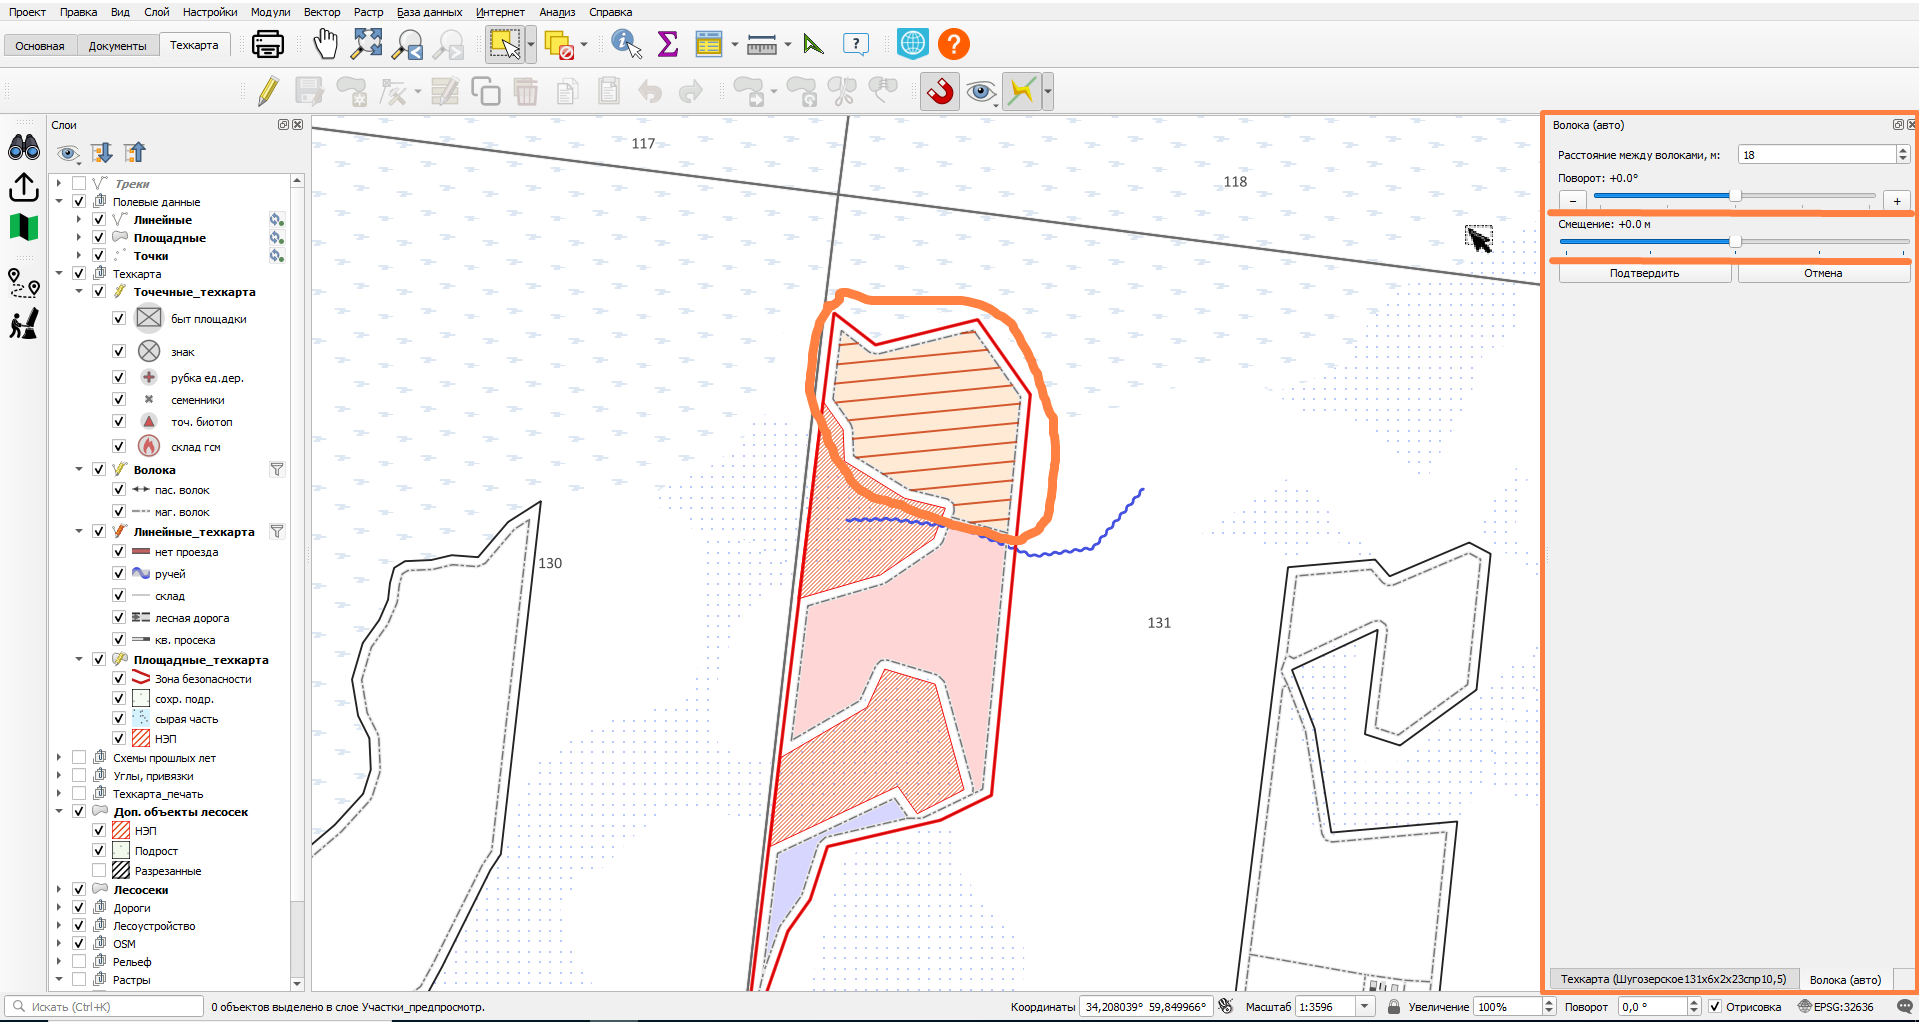This screenshot has width=1919, height=1022.
Task: Toggle editing with the pencil icon
Action: click(267, 92)
